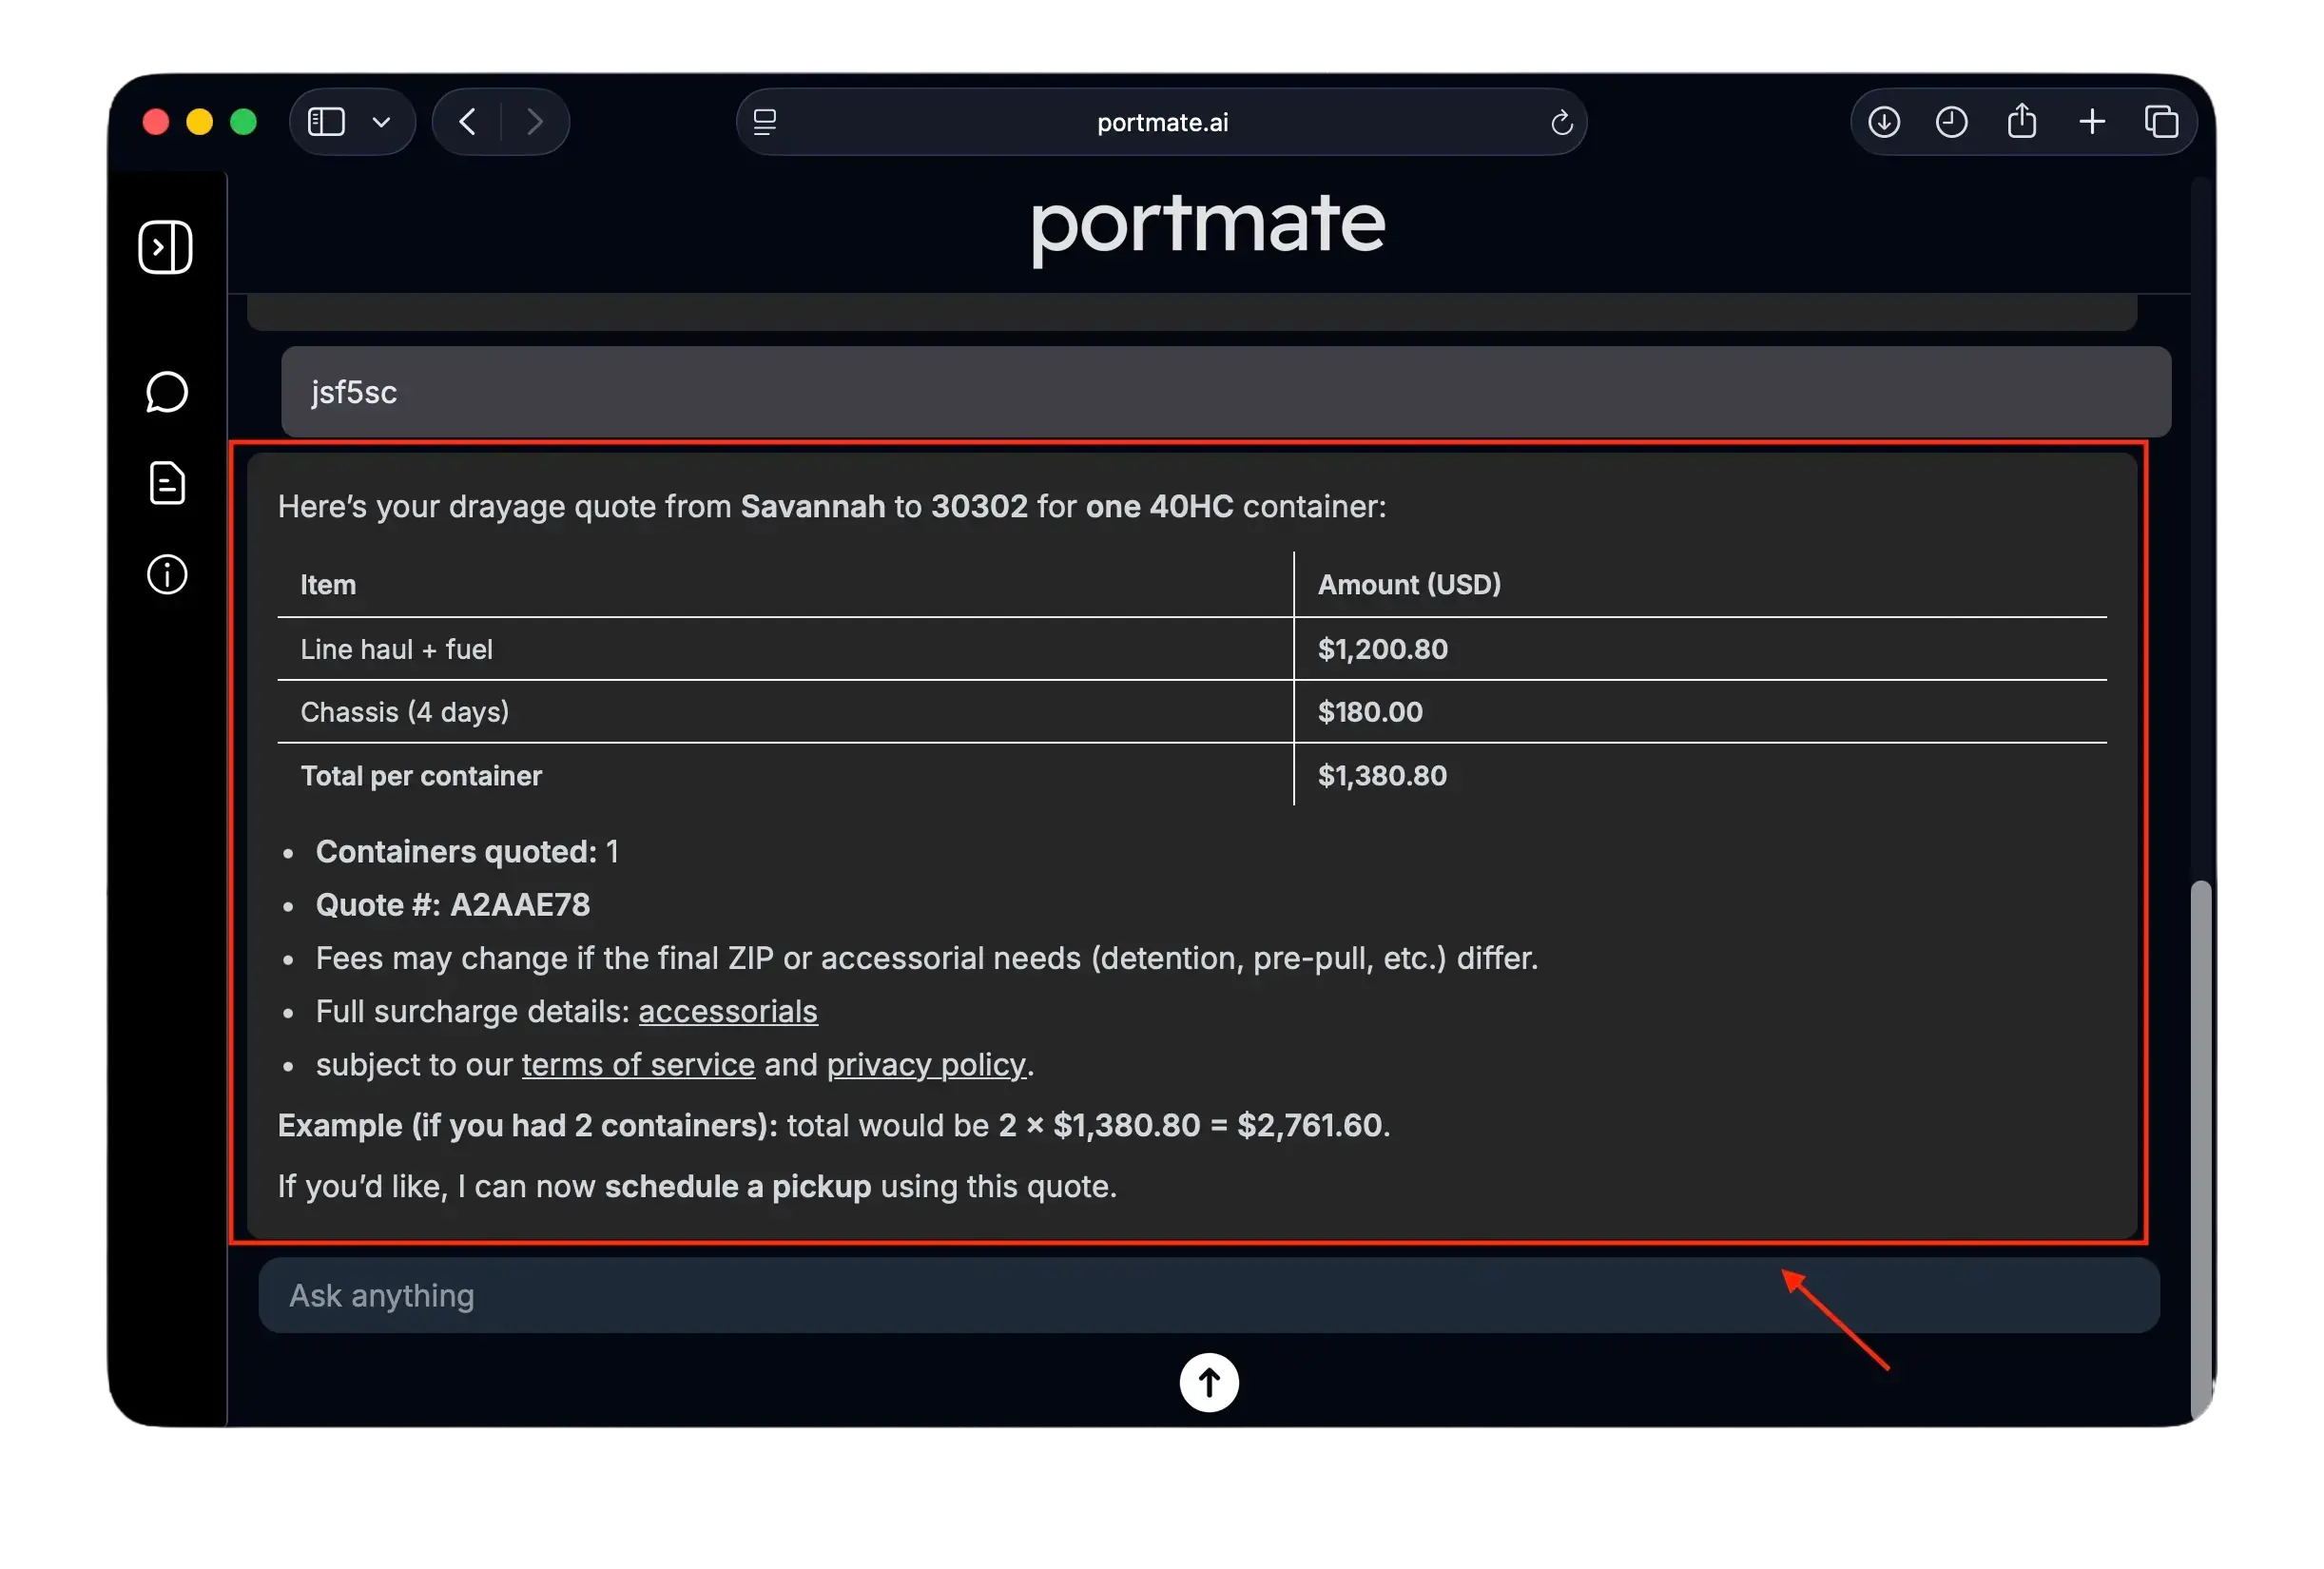
Task: Click the page vertical scrollbar thumb
Action: [x=2200, y=1150]
